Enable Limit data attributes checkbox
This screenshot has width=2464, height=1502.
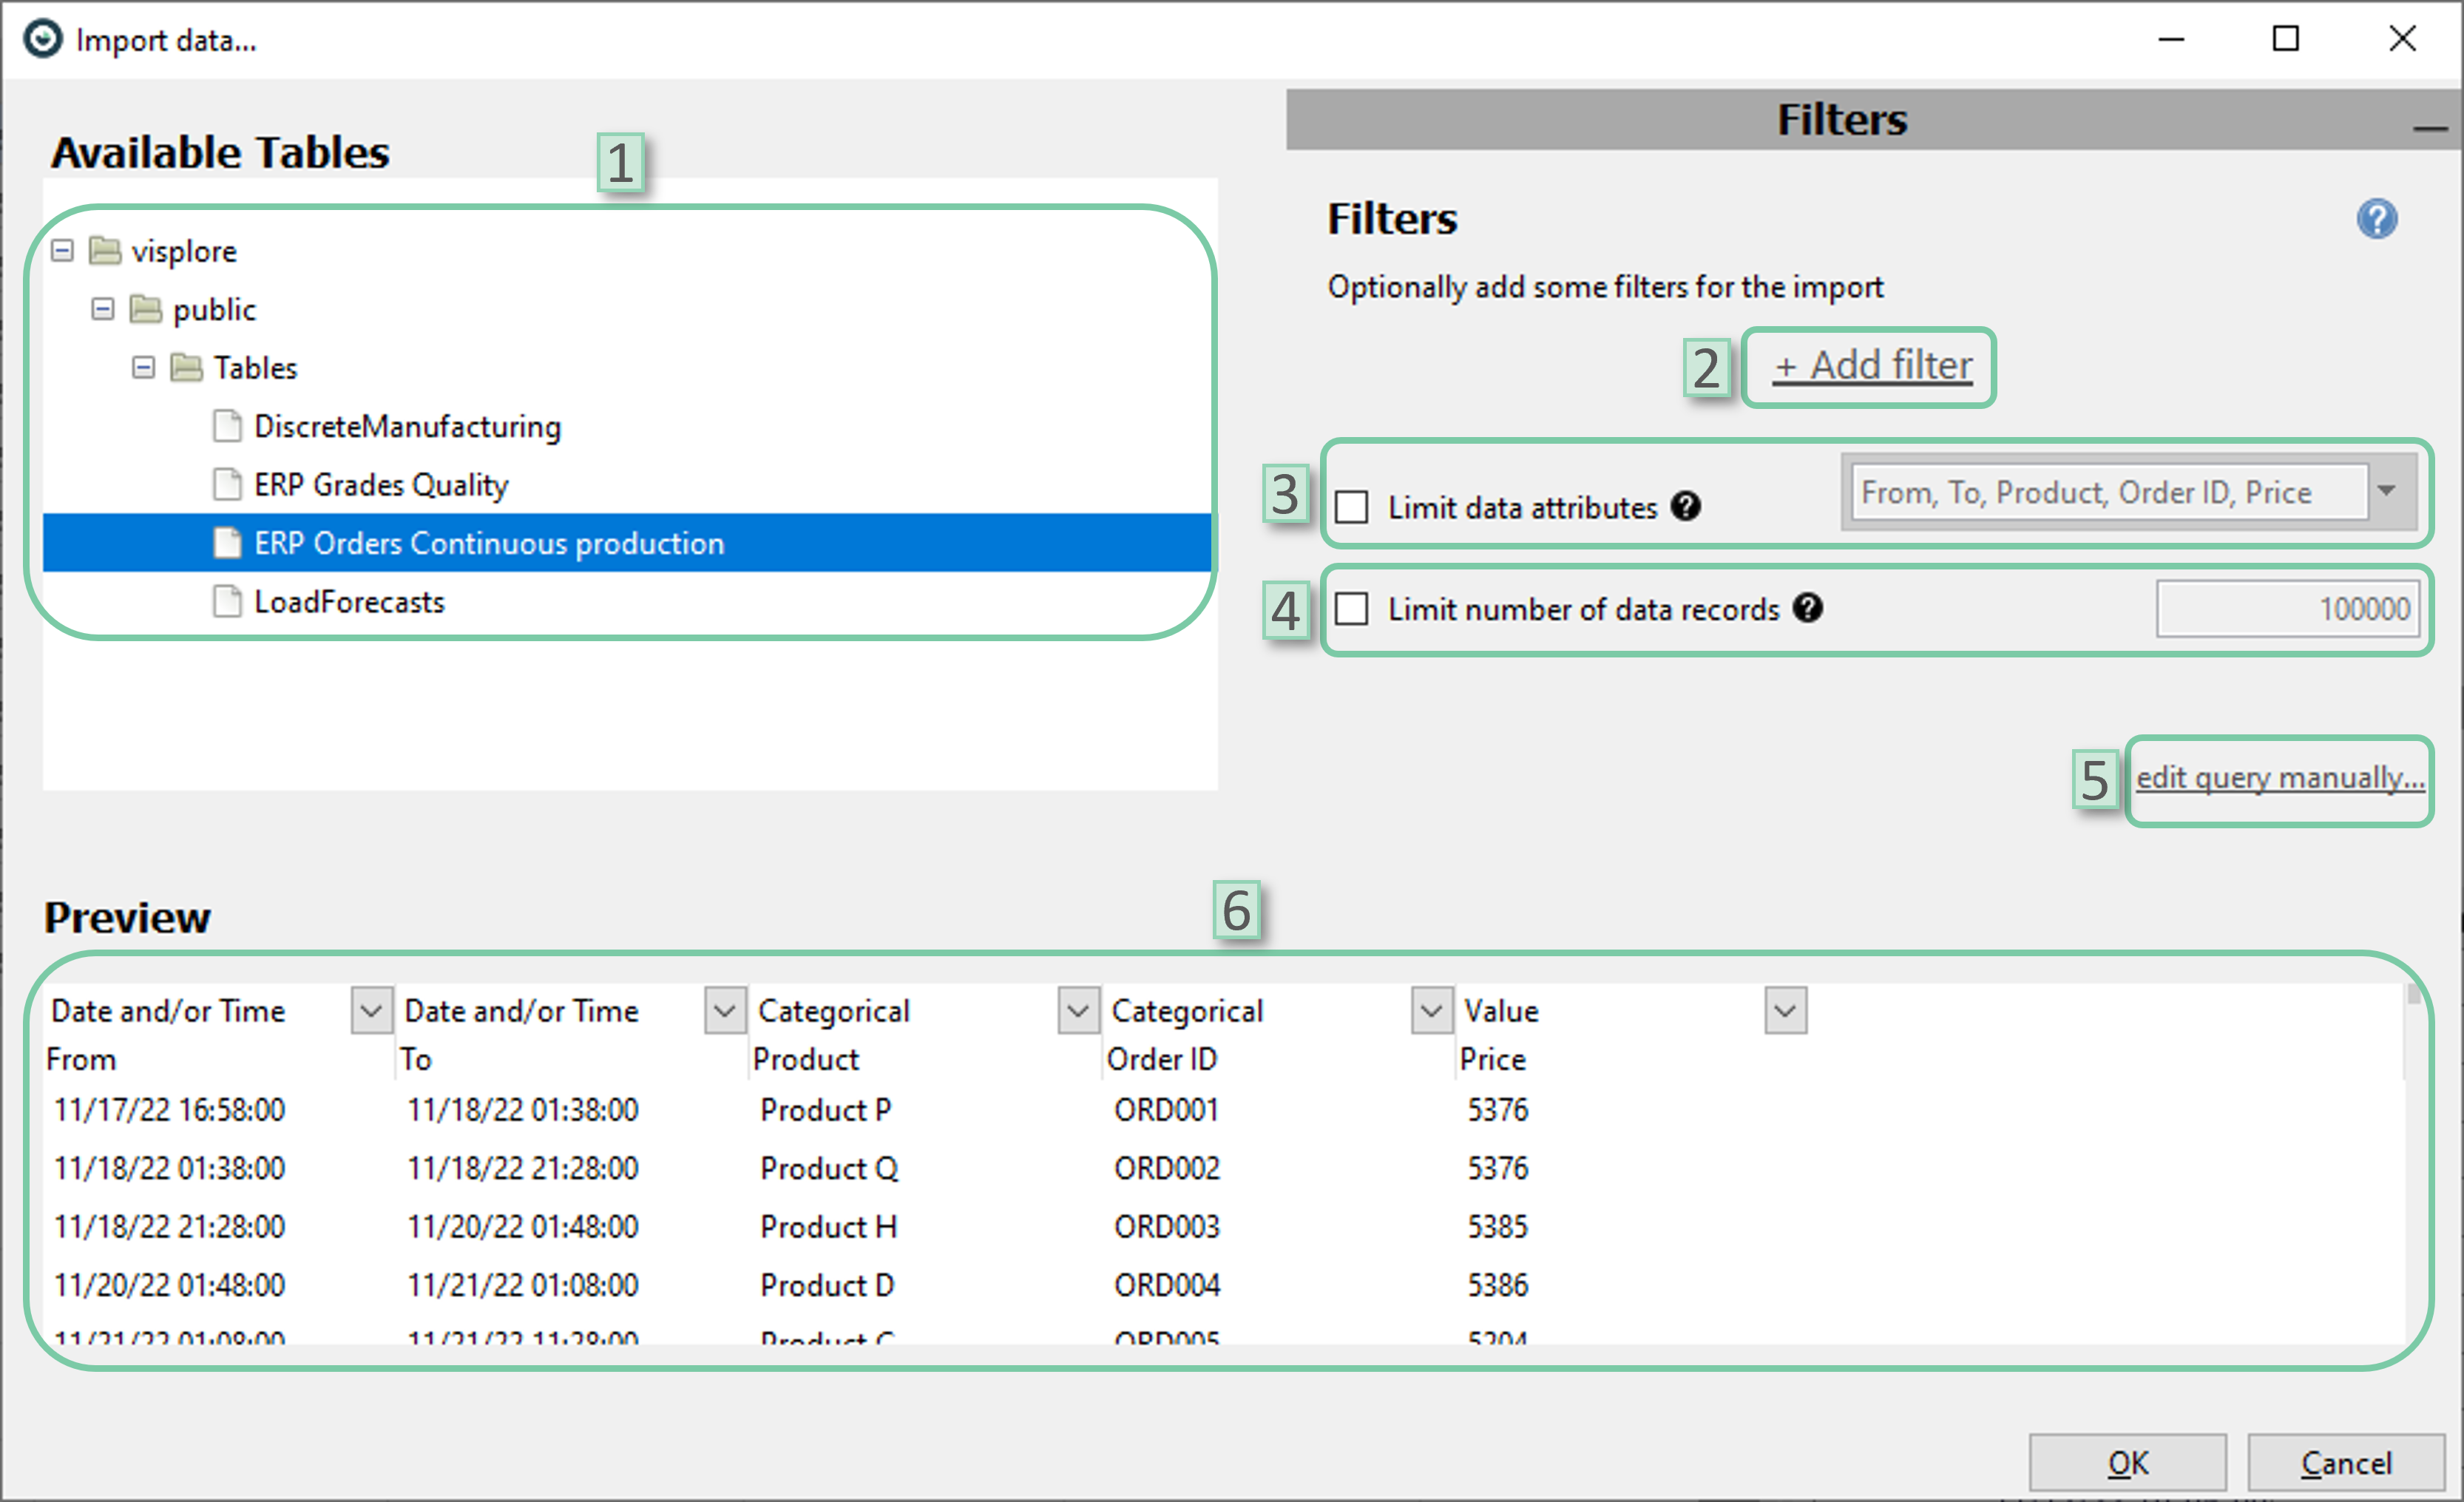point(1352,506)
